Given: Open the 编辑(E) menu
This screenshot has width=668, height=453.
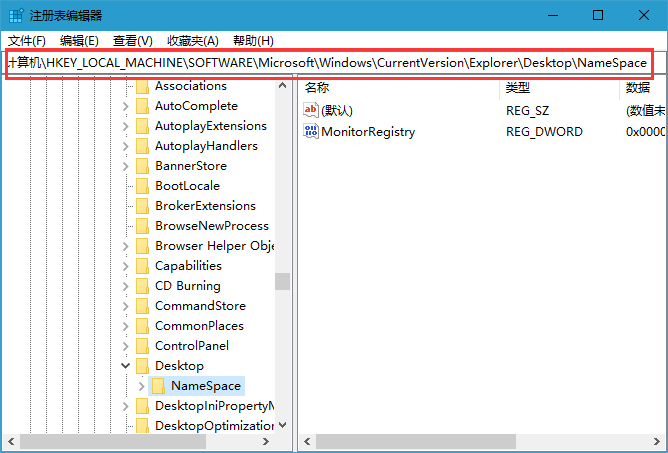Looking at the screenshot, I should tap(79, 41).
